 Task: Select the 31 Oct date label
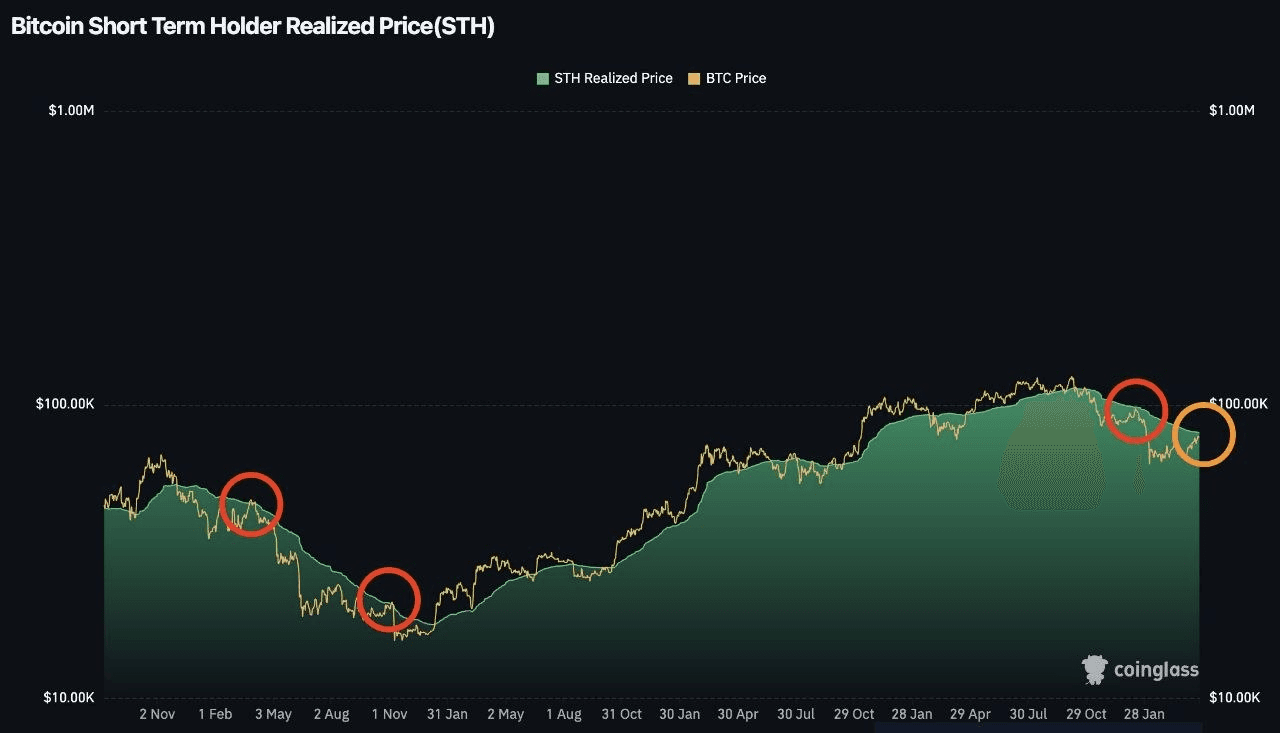tap(621, 714)
